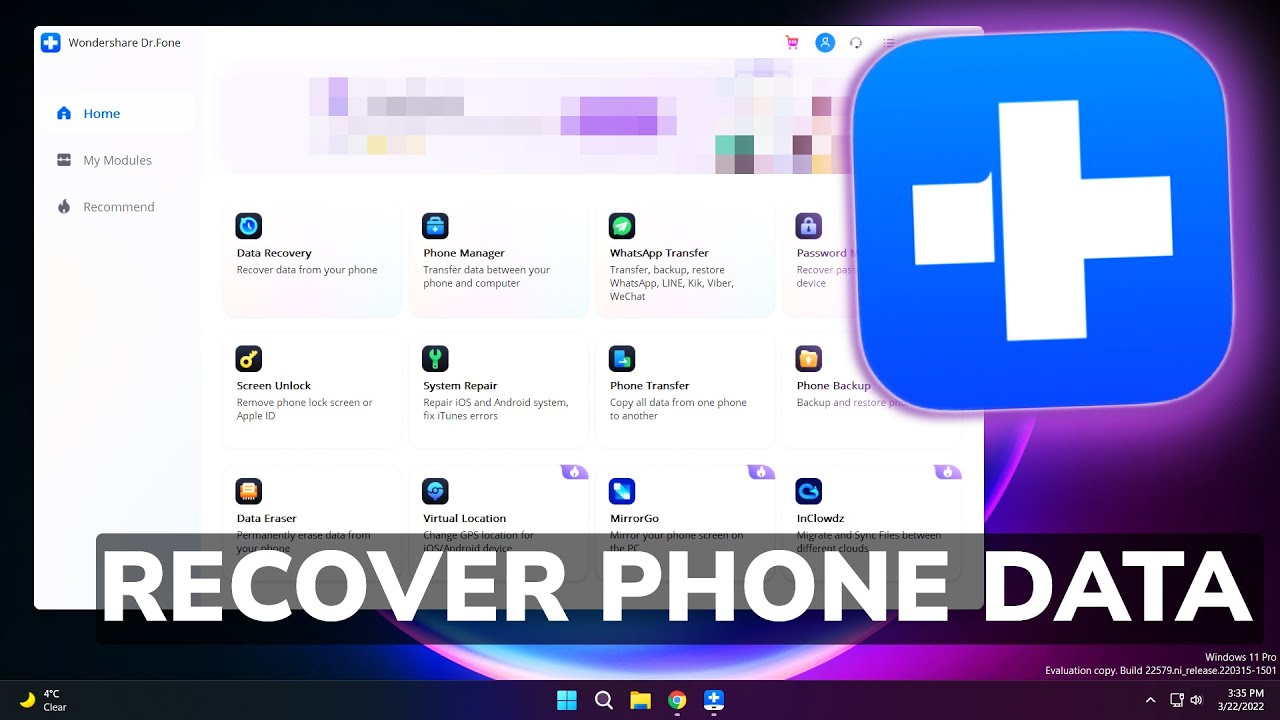Click 'Remove phone lock screen or Apple ID' text

[305, 409]
